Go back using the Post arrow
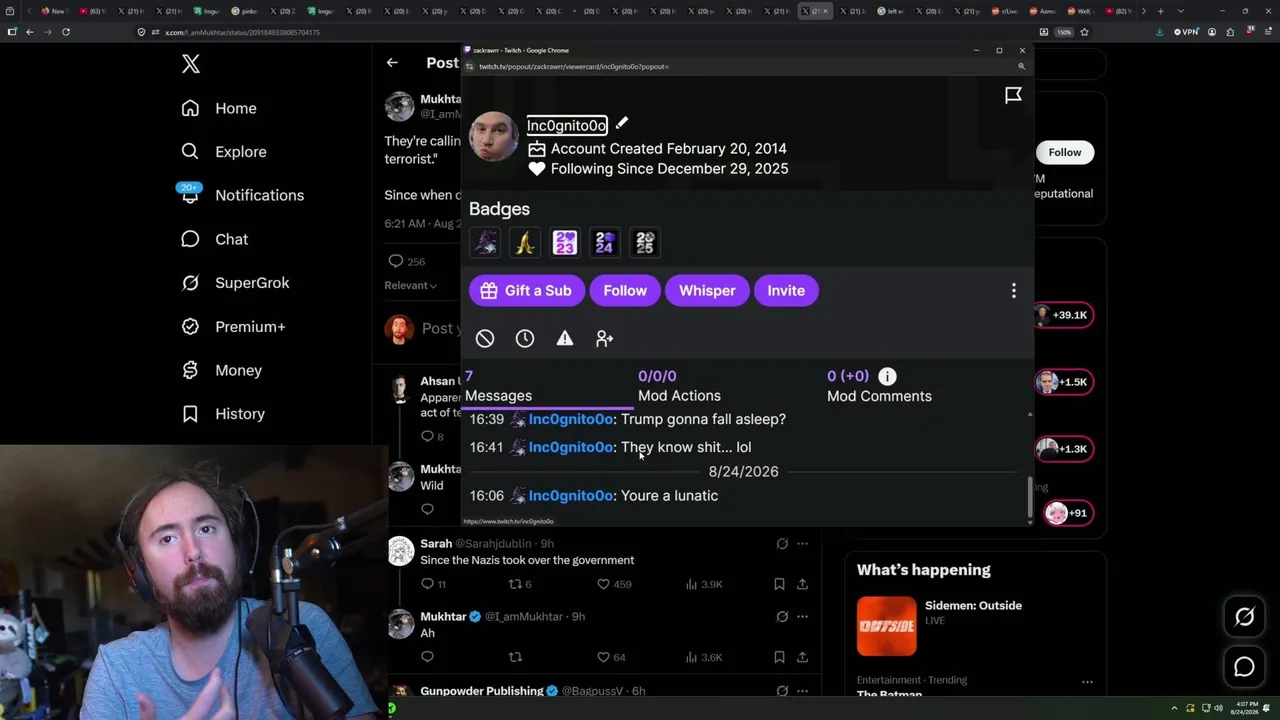The width and height of the screenshot is (1280, 720). (392, 62)
